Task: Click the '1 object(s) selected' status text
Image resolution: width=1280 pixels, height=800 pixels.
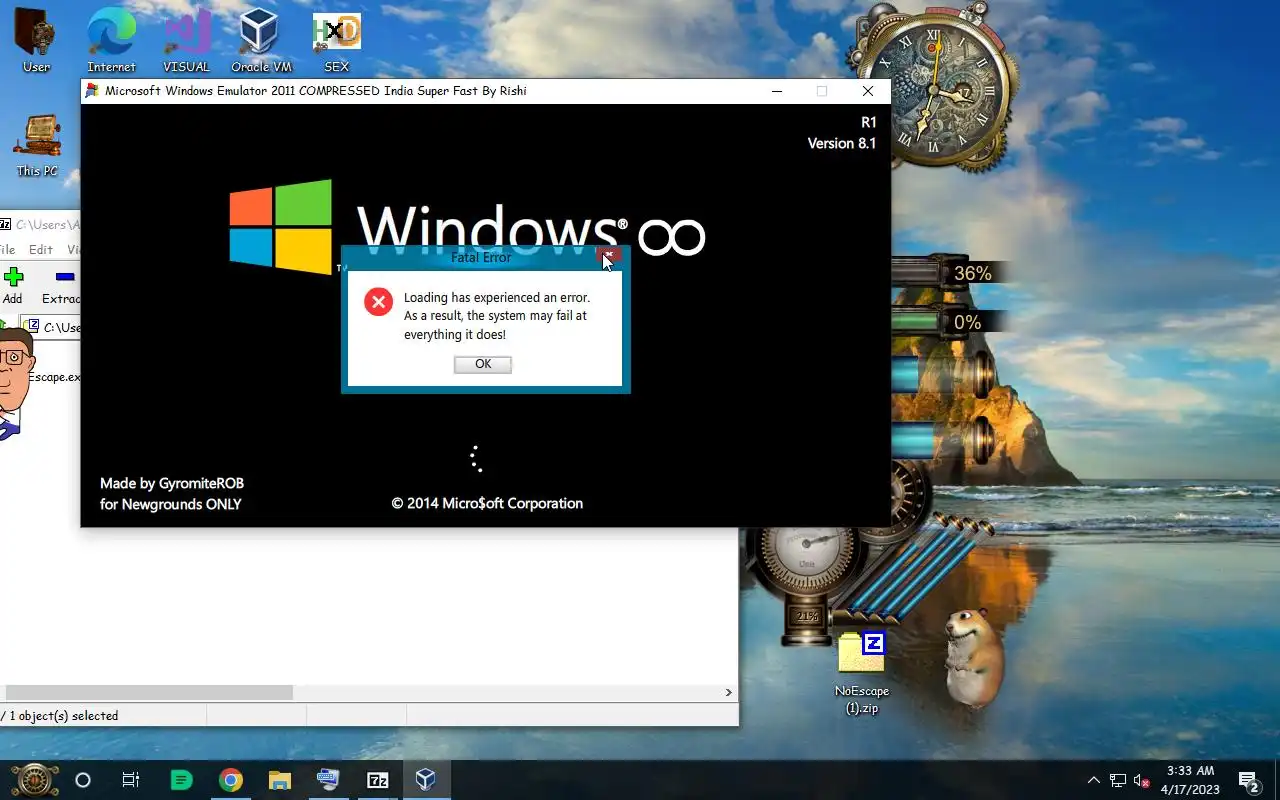Action: (62, 716)
